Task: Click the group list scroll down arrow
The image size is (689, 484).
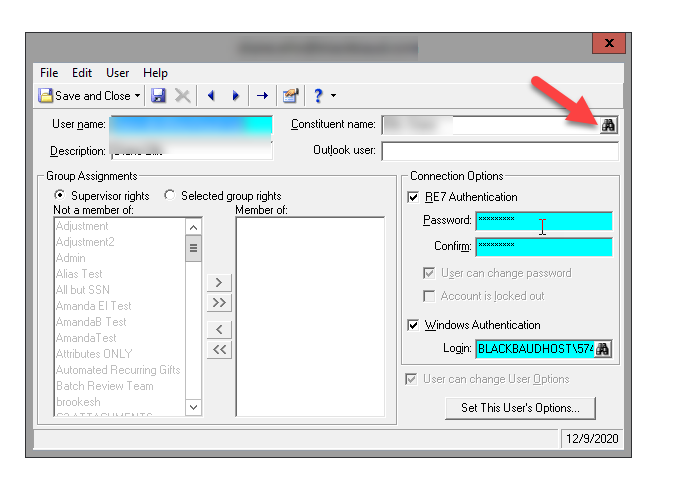Action: 193,407
